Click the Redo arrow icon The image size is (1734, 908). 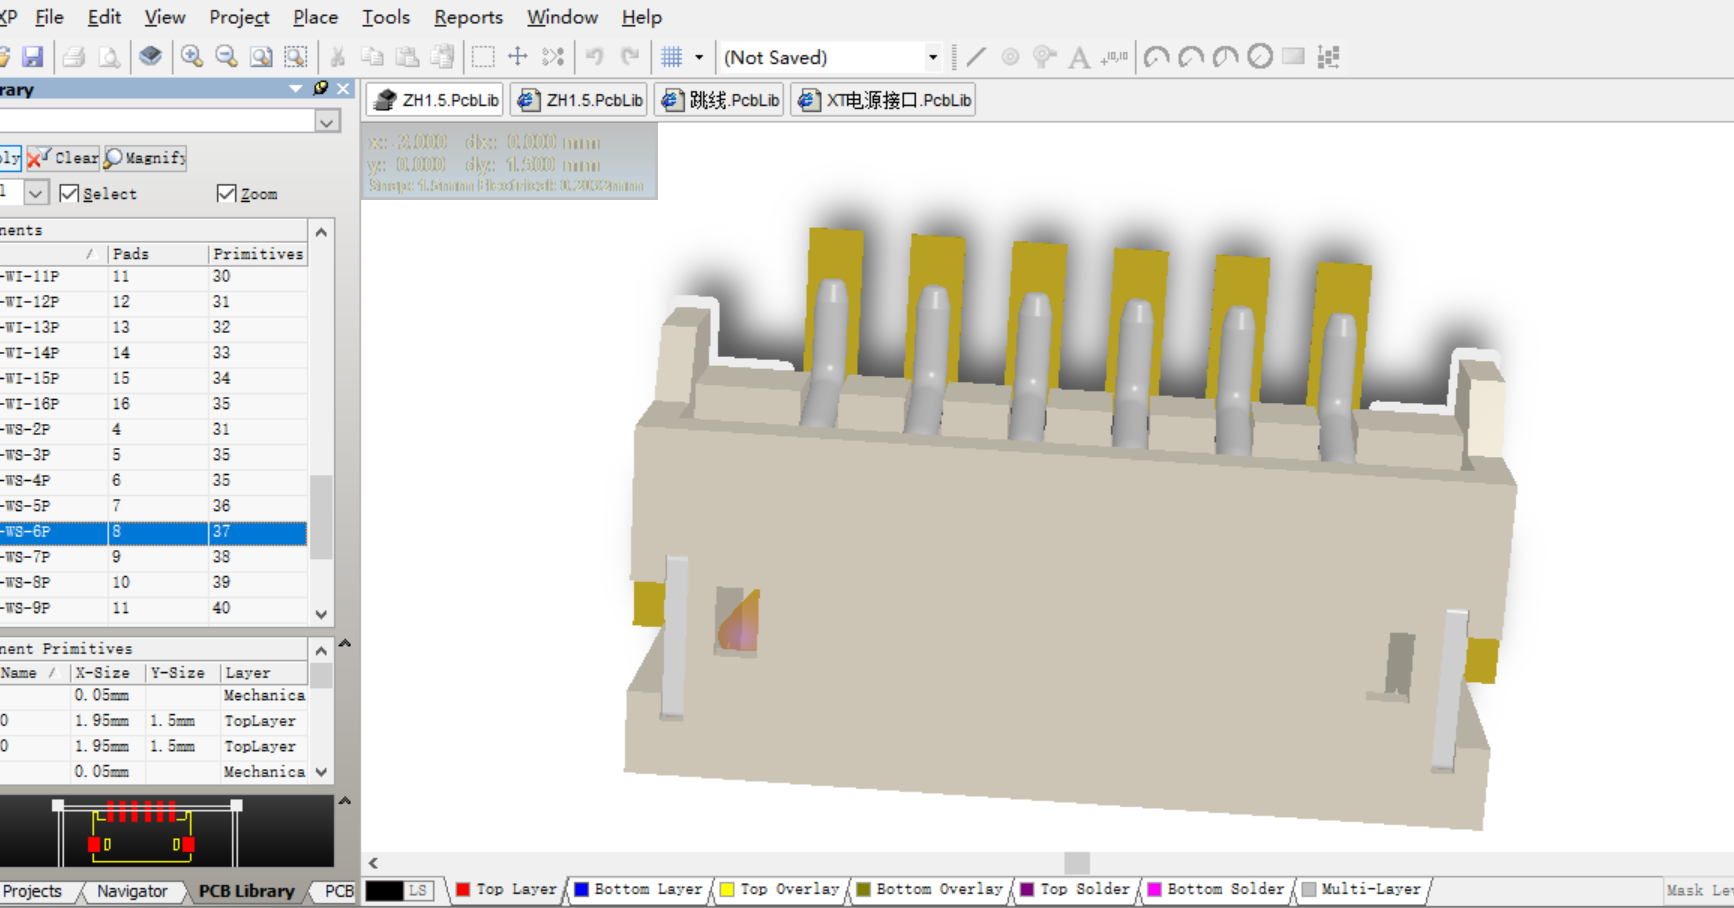click(630, 57)
